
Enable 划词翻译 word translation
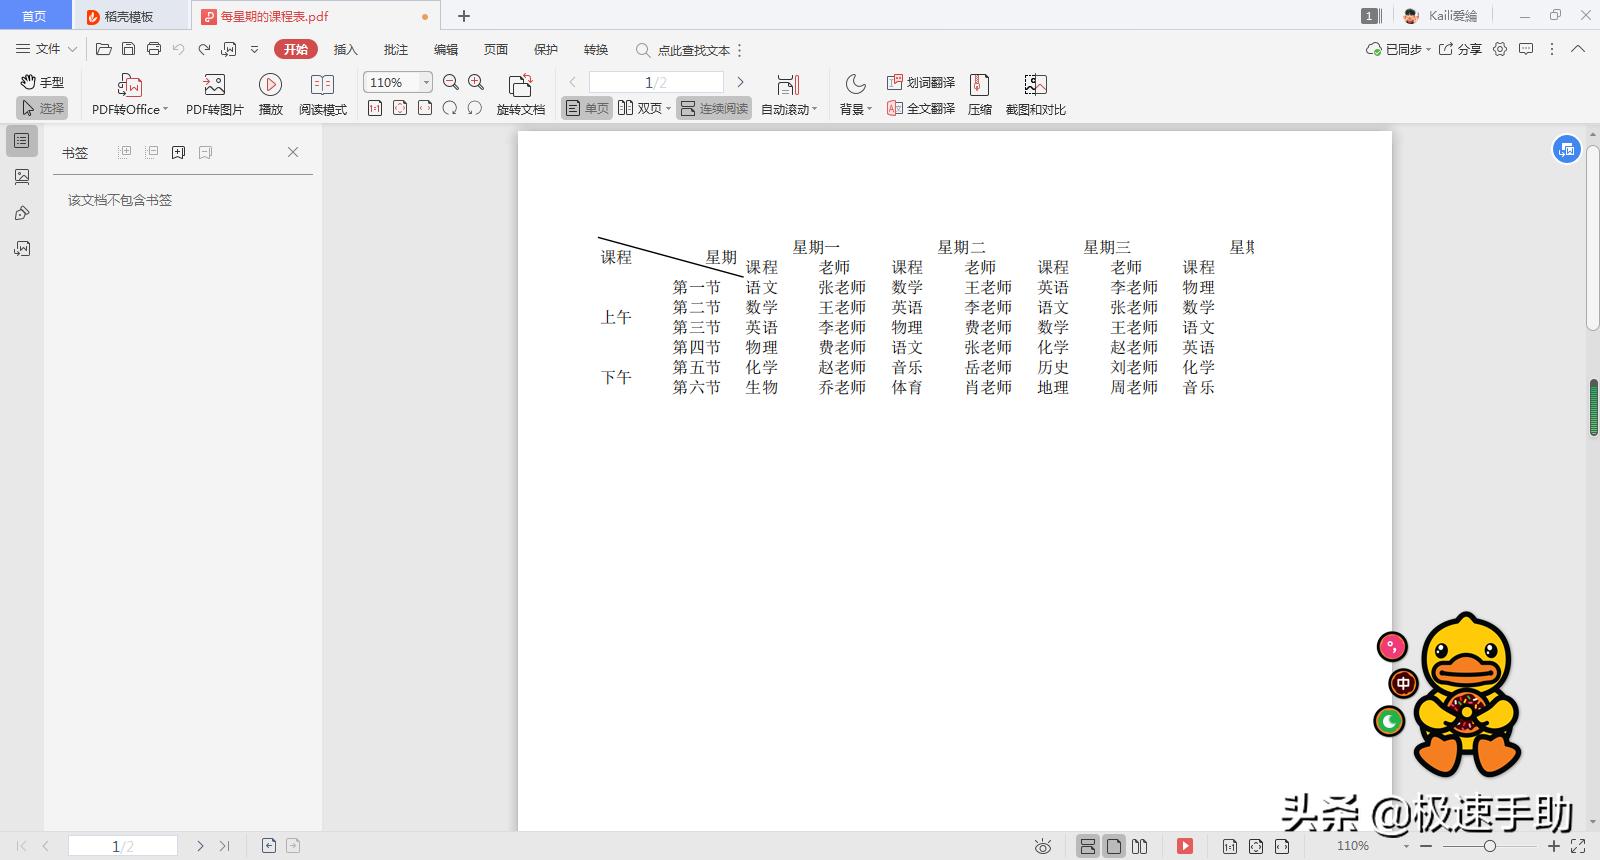(921, 82)
